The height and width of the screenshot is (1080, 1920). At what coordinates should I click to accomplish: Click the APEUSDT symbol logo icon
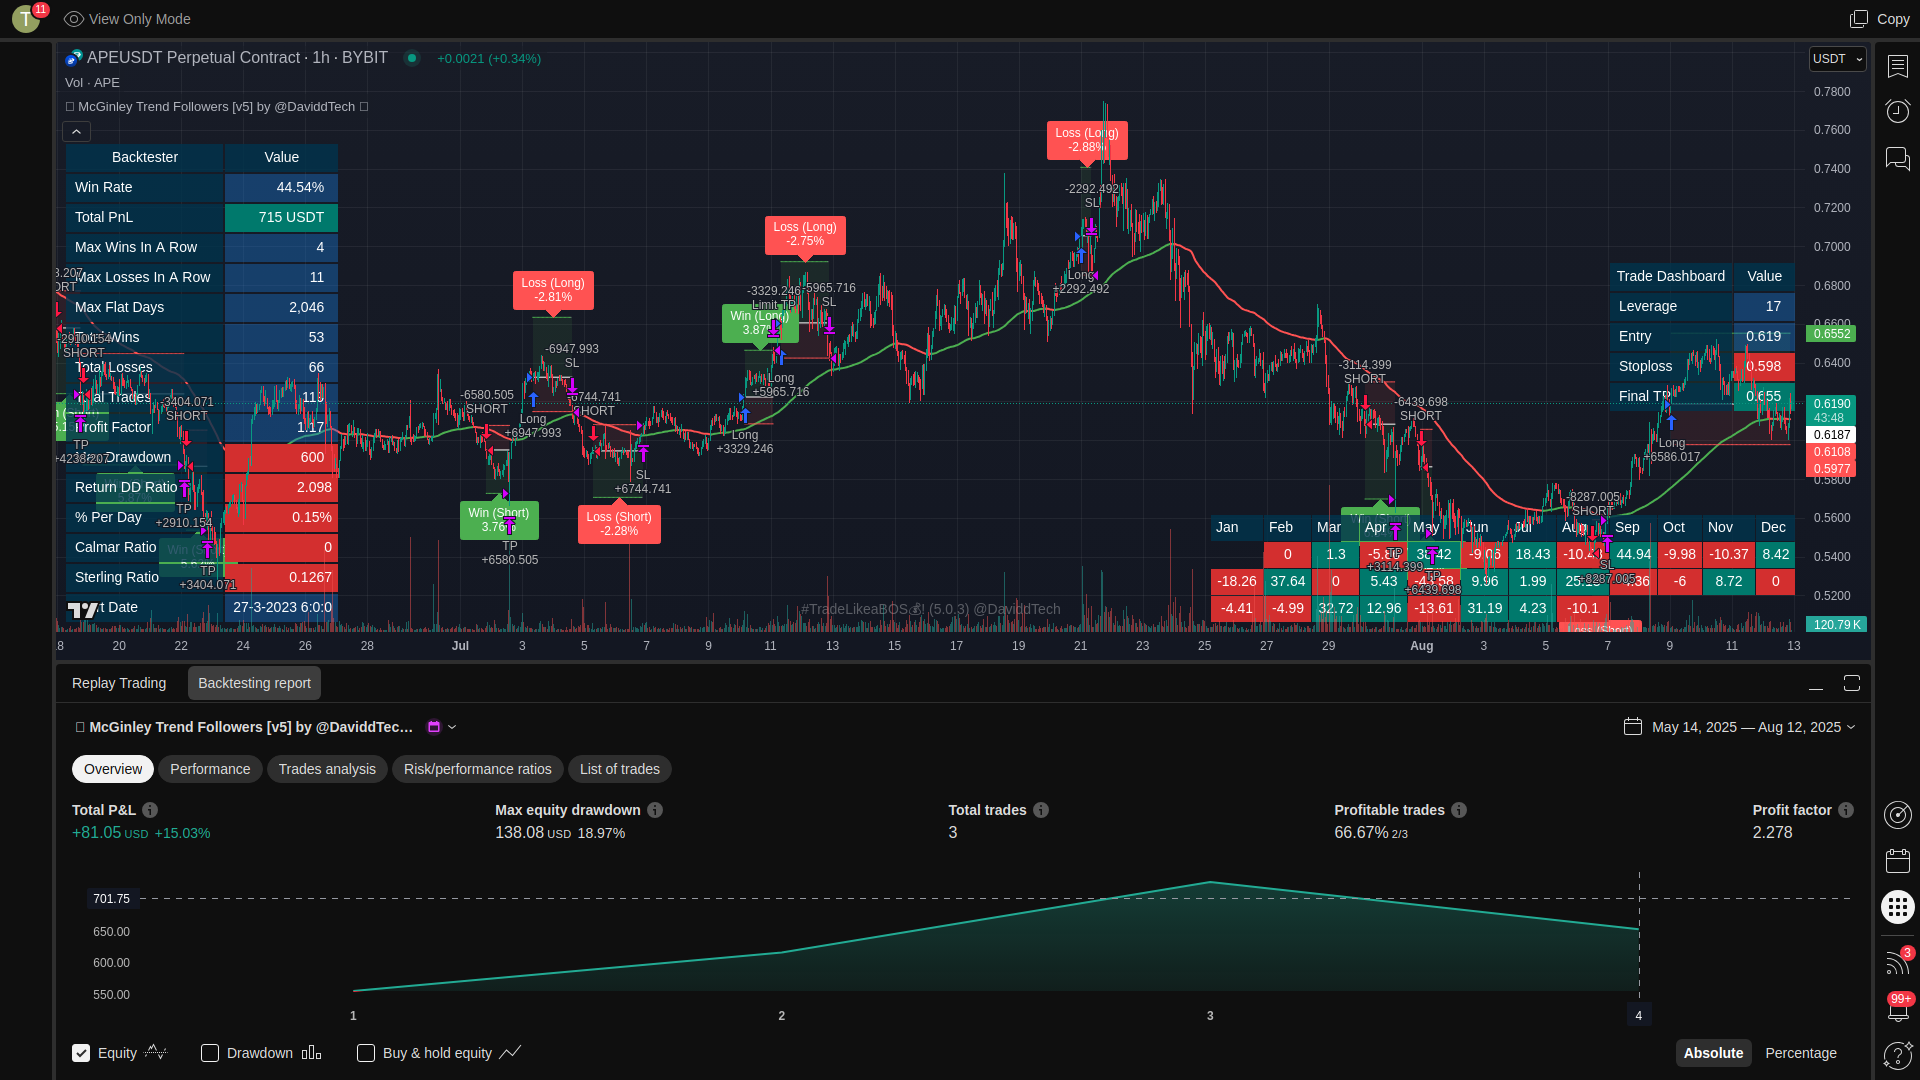click(74, 58)
